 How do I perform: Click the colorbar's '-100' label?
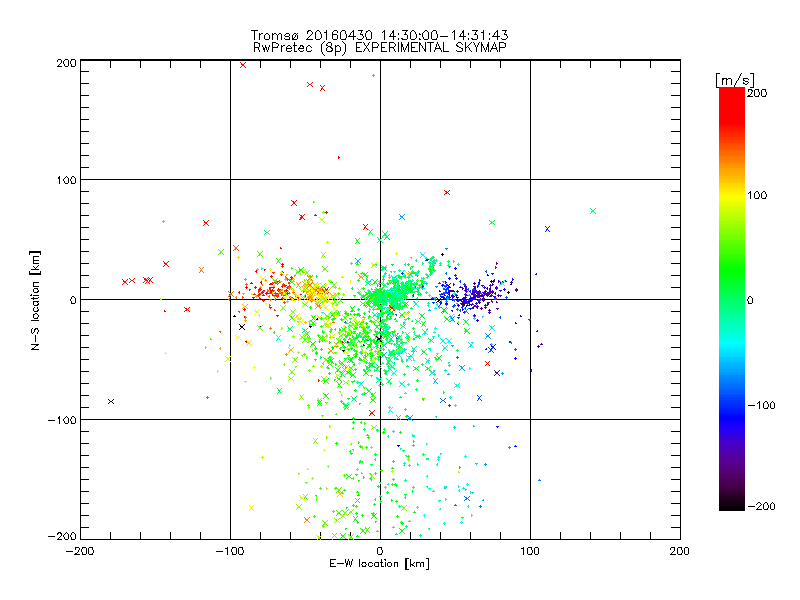pyautogui.click(x=761, y=405)
